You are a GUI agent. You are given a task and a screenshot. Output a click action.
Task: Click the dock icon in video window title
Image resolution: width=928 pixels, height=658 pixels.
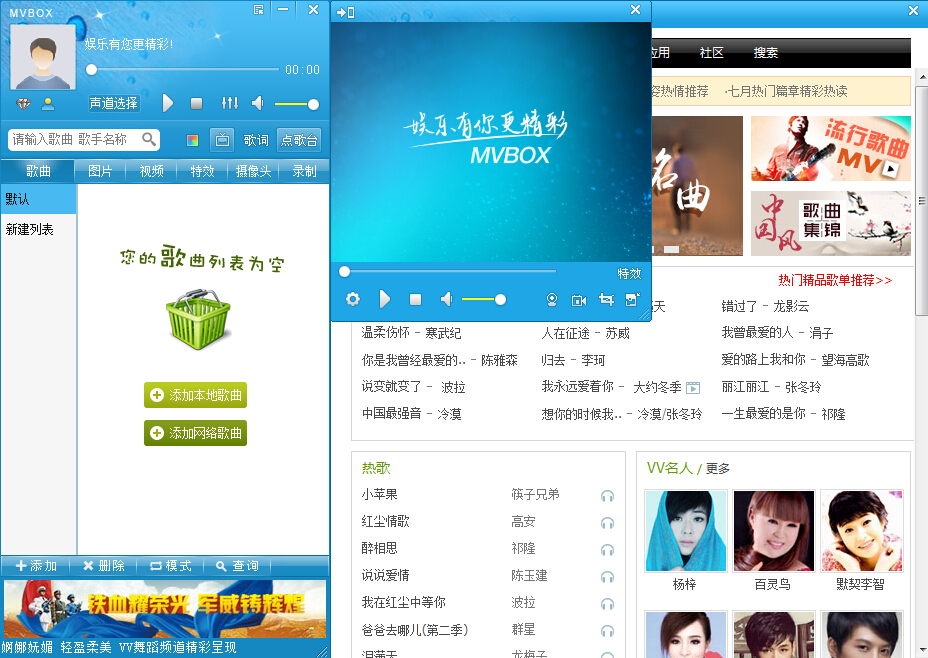346,12
